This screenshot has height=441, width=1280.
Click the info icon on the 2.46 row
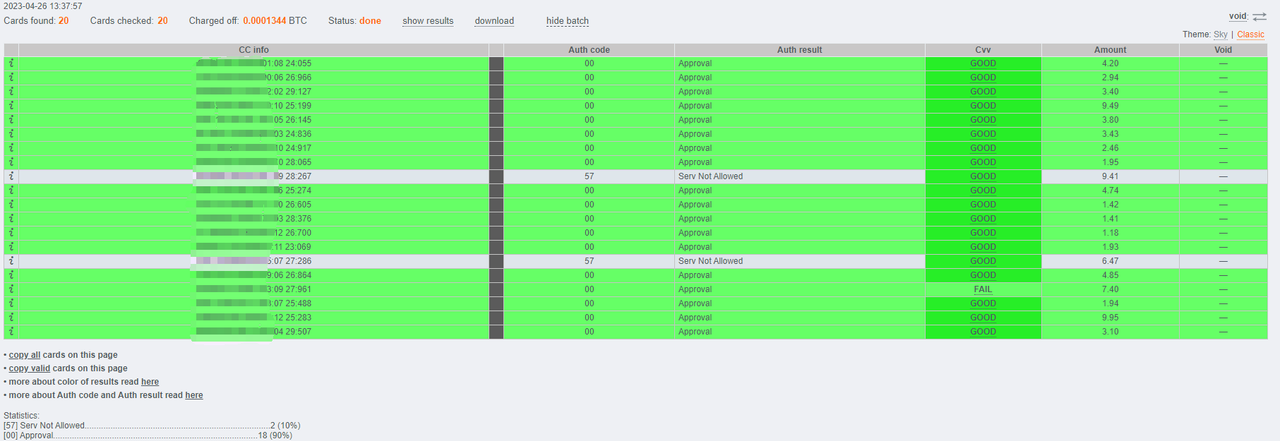pos(11,148)
